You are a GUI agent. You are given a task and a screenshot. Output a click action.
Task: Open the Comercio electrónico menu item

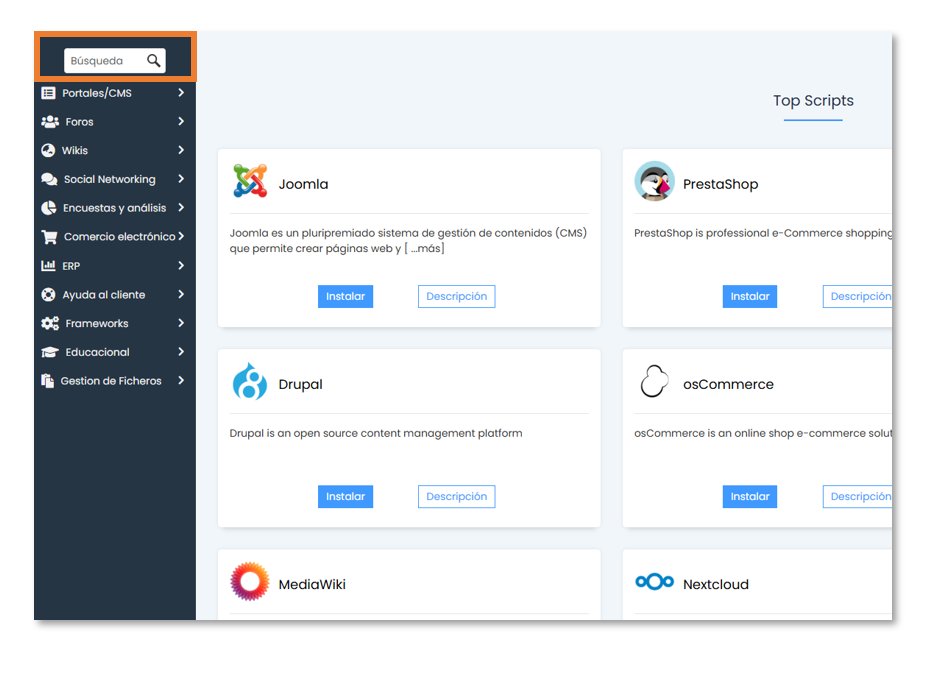(115, 237)
